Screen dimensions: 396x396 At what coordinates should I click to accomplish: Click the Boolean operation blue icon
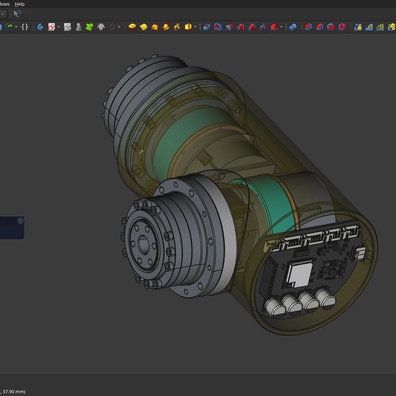point(293,27)
